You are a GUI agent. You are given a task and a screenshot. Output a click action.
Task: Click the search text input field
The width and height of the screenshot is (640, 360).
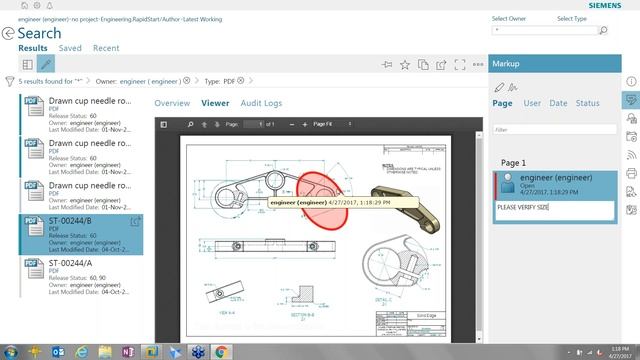pyautogui.click(x=545, y=30)
